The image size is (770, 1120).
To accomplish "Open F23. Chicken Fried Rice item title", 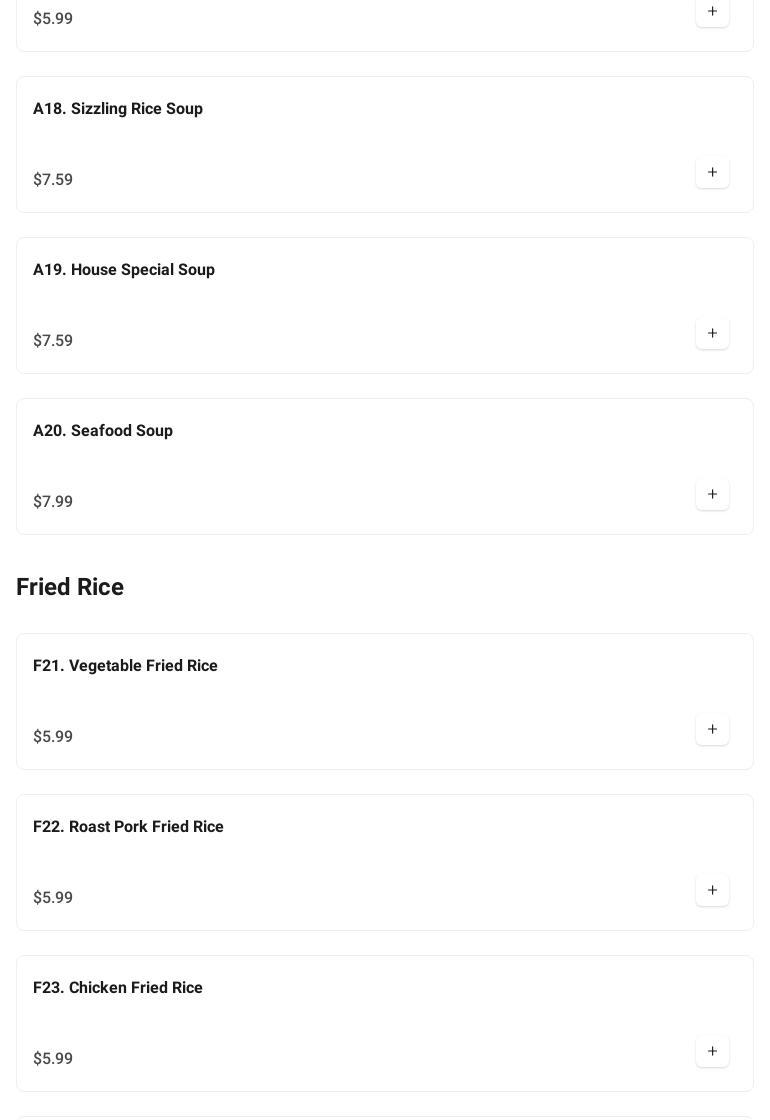I will pyautogui.click(x=118, y=987).
